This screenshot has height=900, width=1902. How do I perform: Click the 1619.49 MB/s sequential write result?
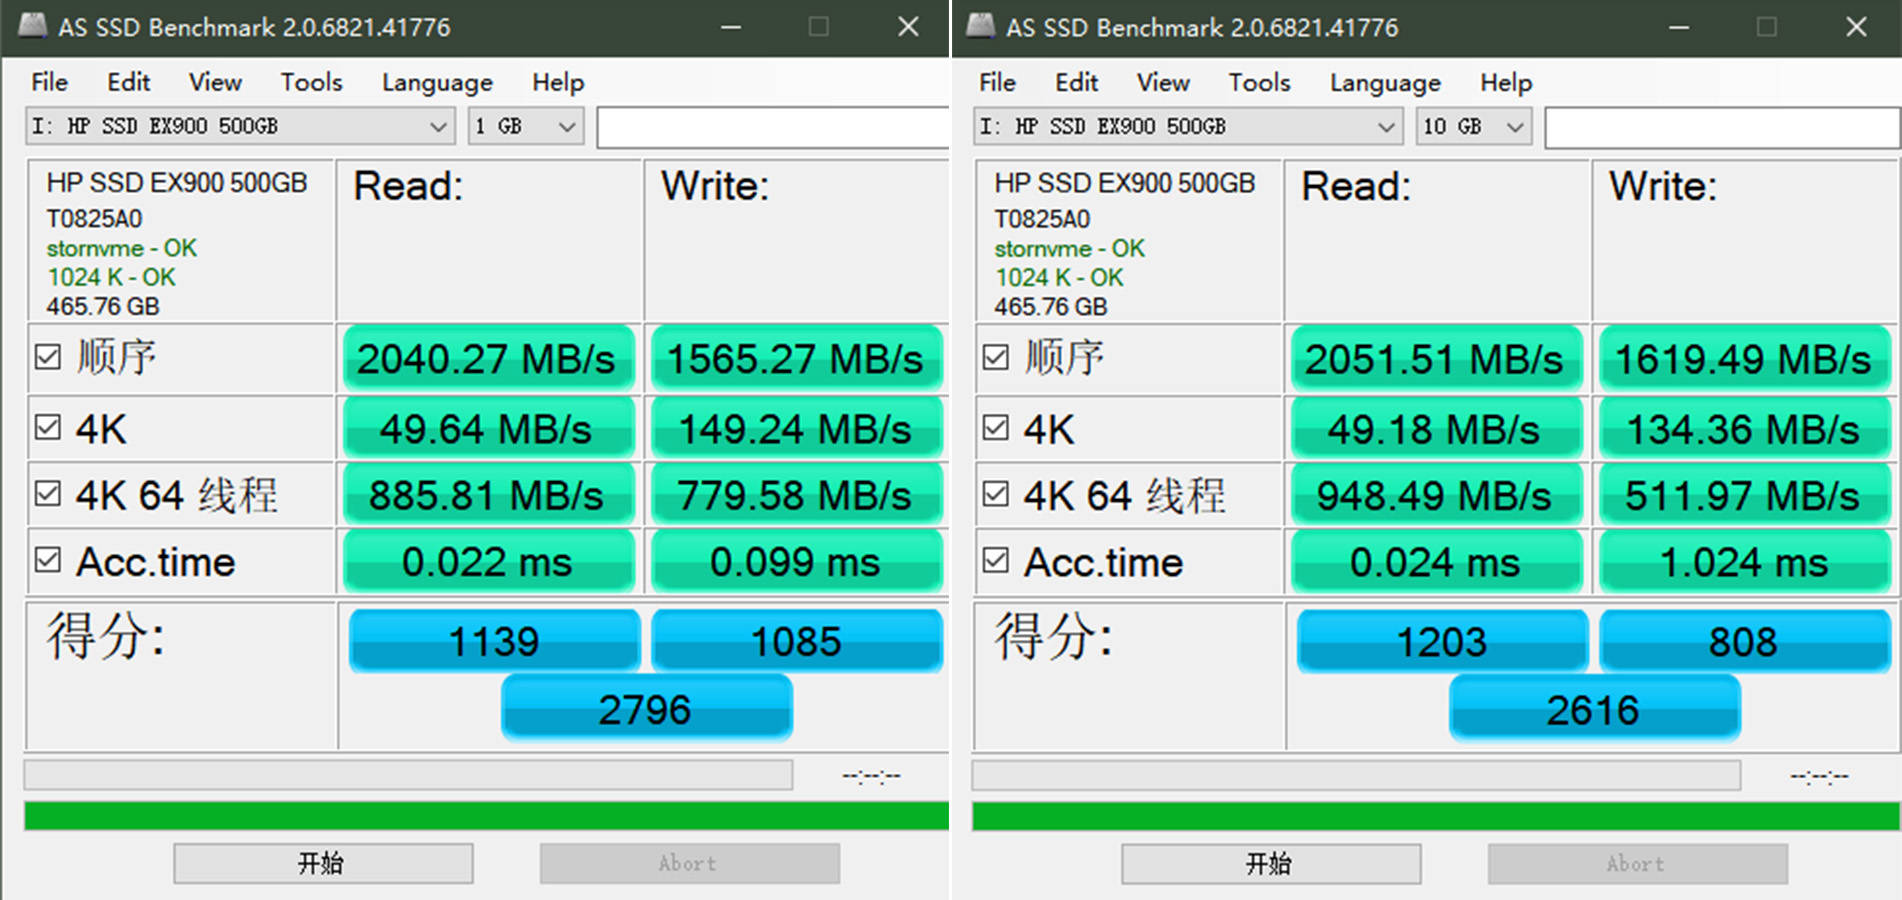coord(1744,358)
